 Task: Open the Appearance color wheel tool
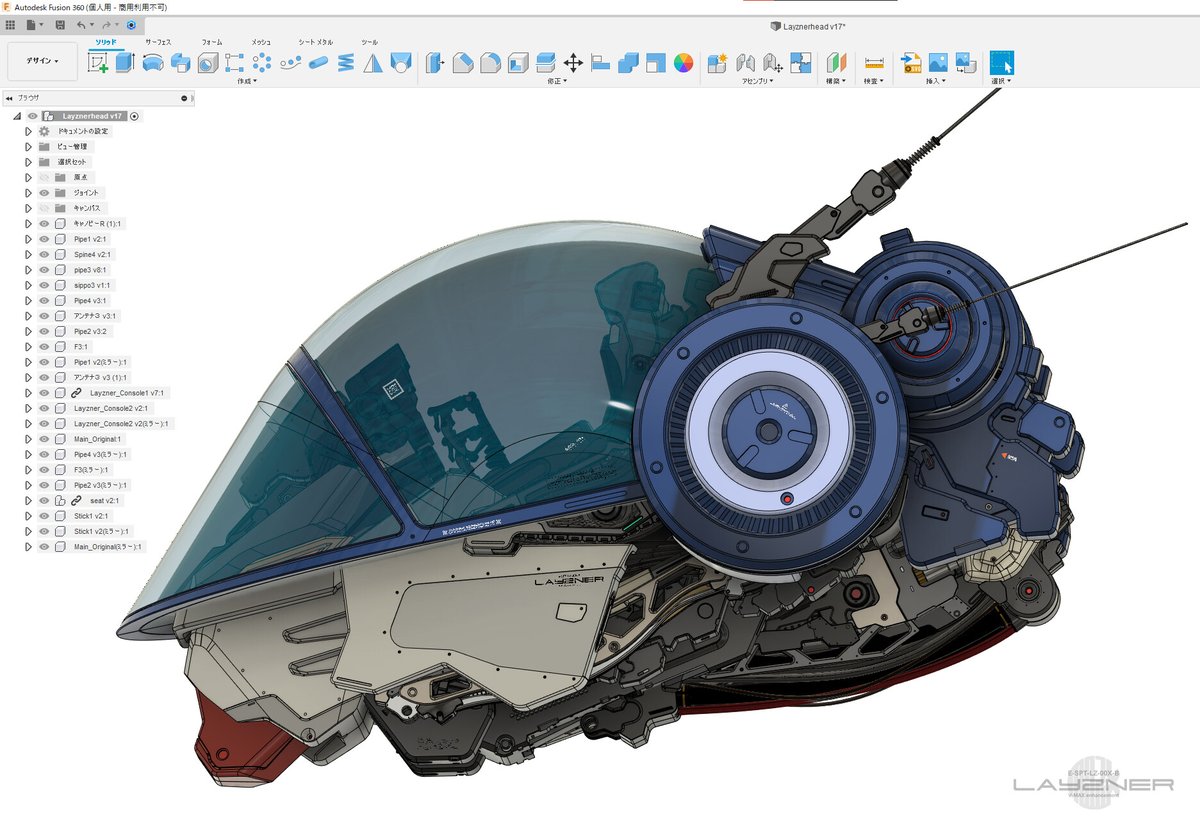click(683, 63)
